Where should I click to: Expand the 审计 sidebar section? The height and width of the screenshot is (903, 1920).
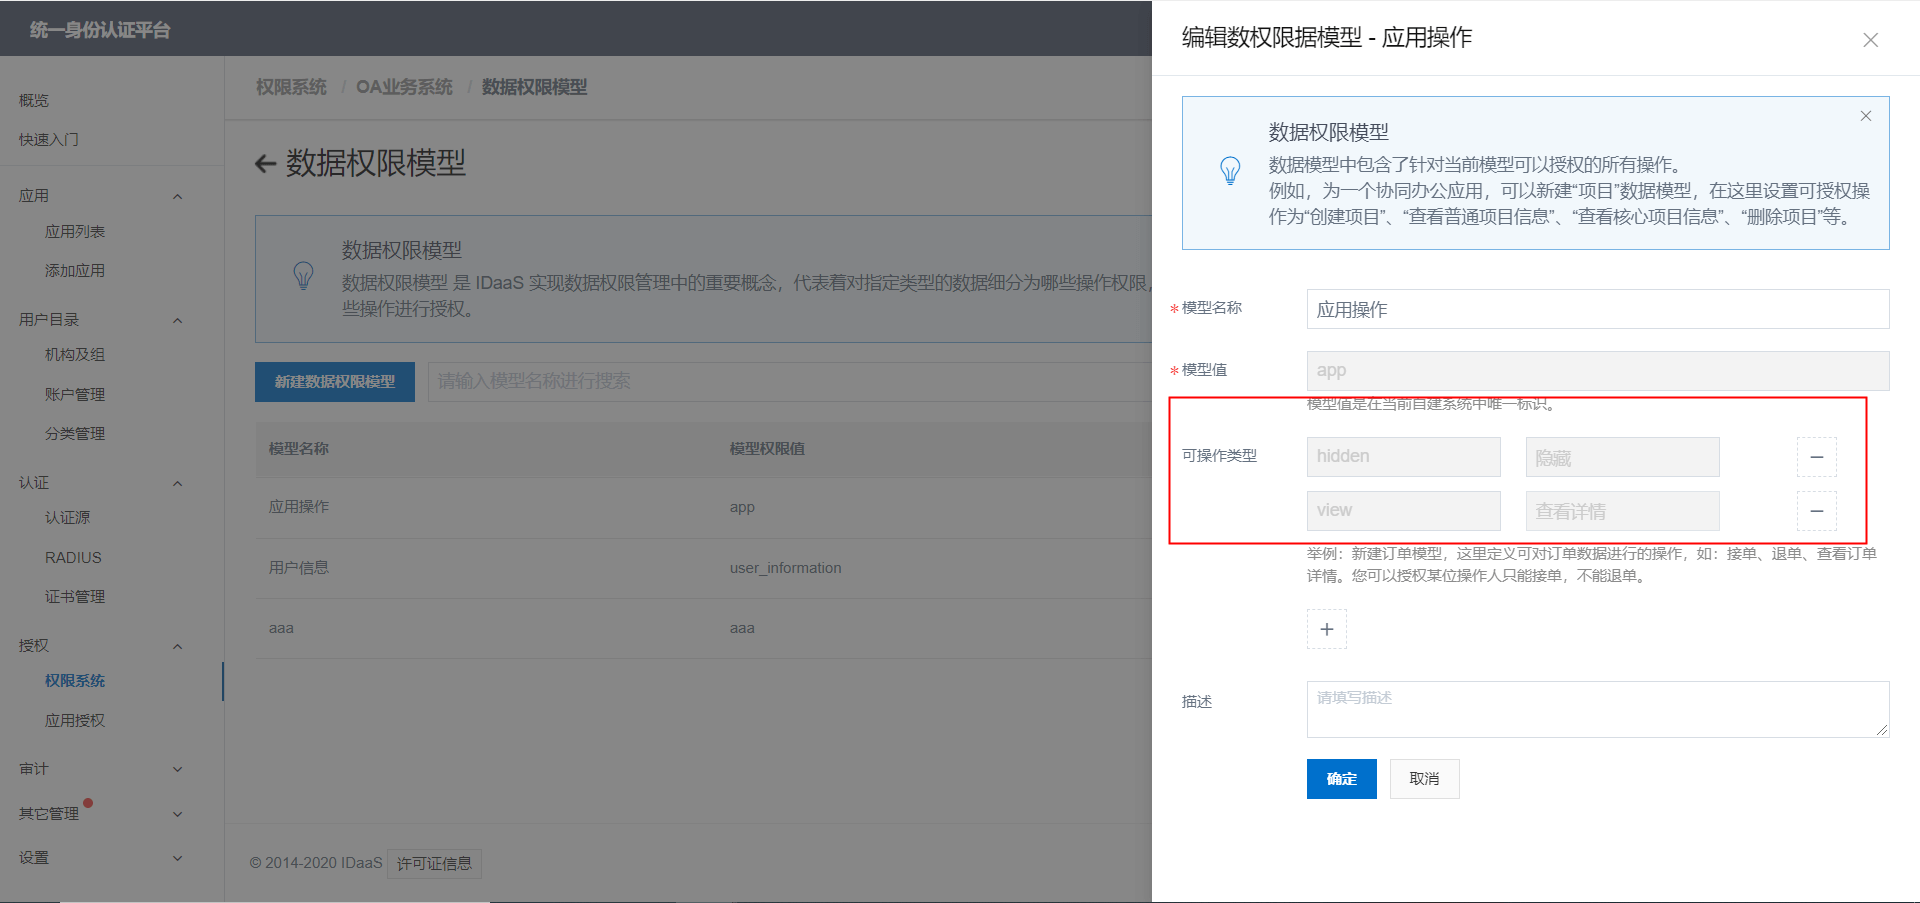pyautogui.click(x=177, y=769)
